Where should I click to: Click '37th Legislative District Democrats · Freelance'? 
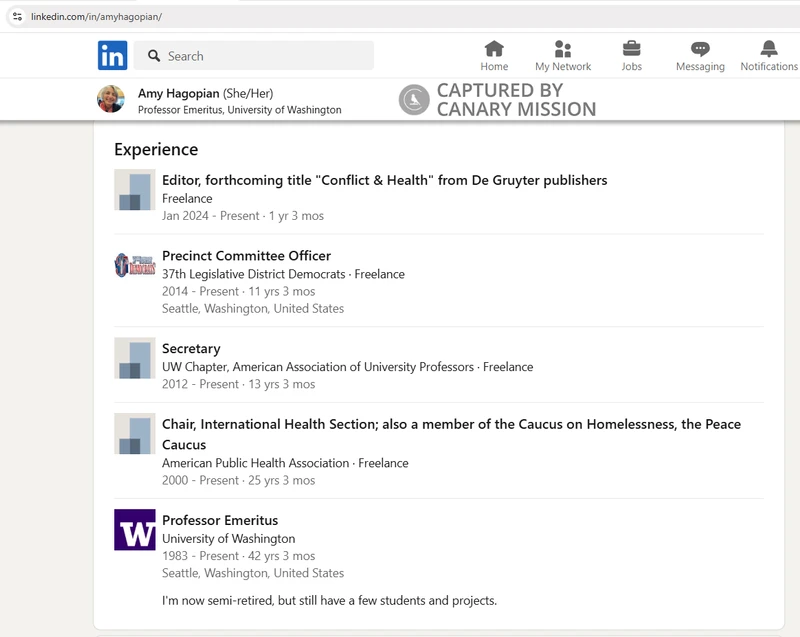283,274
